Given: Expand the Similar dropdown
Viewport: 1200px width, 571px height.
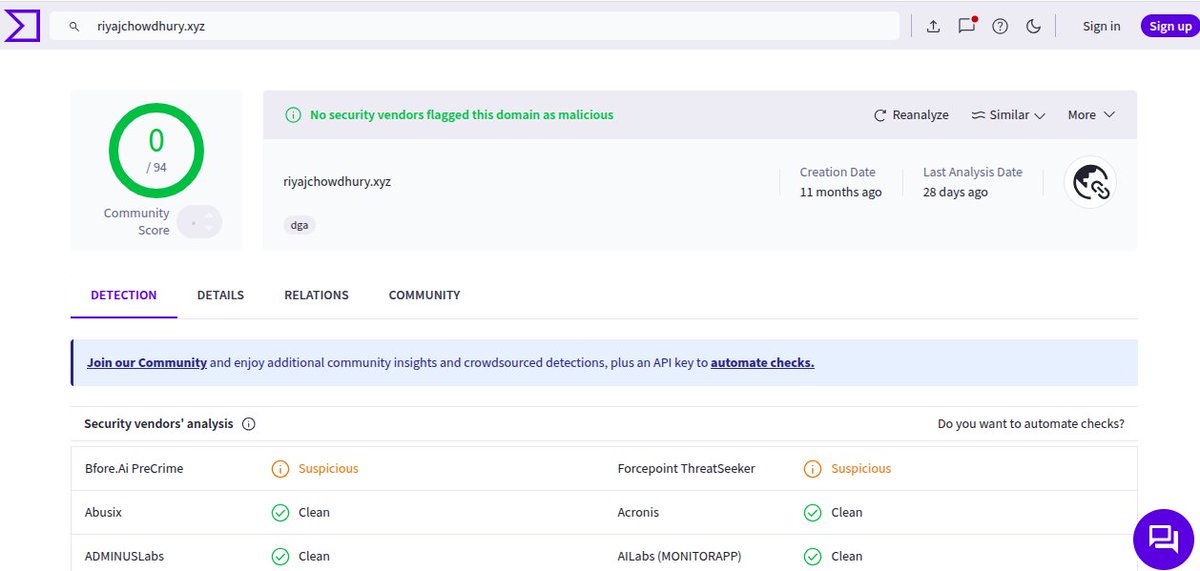Looking at the screenshot, I should [x=1008, y=115].
